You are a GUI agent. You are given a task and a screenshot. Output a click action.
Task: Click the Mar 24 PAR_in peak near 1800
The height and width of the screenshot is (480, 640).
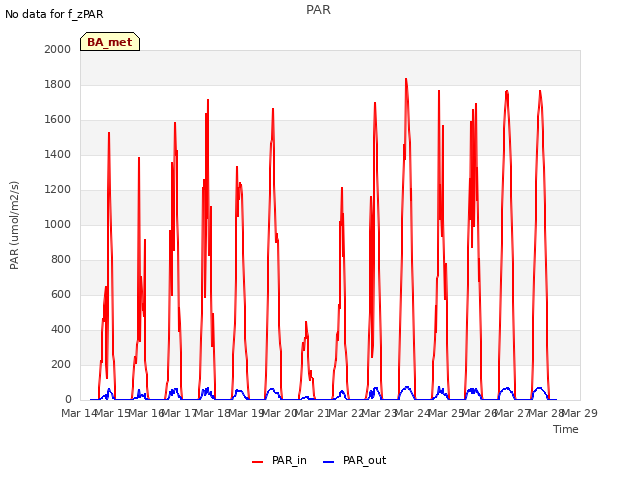click(x=406, y=79)
